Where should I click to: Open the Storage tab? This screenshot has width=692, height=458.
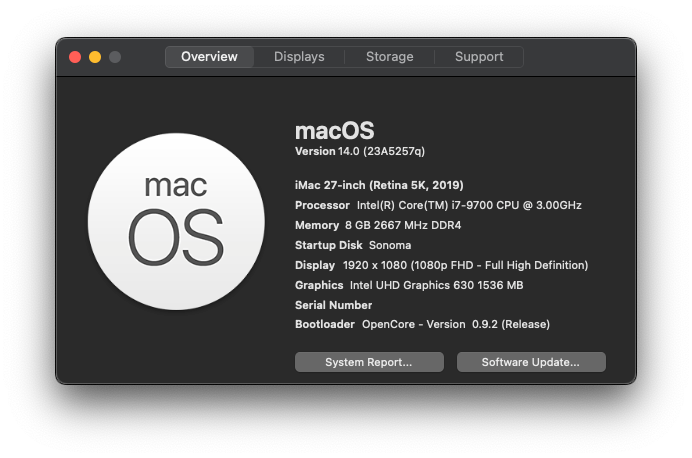point(390,57)
